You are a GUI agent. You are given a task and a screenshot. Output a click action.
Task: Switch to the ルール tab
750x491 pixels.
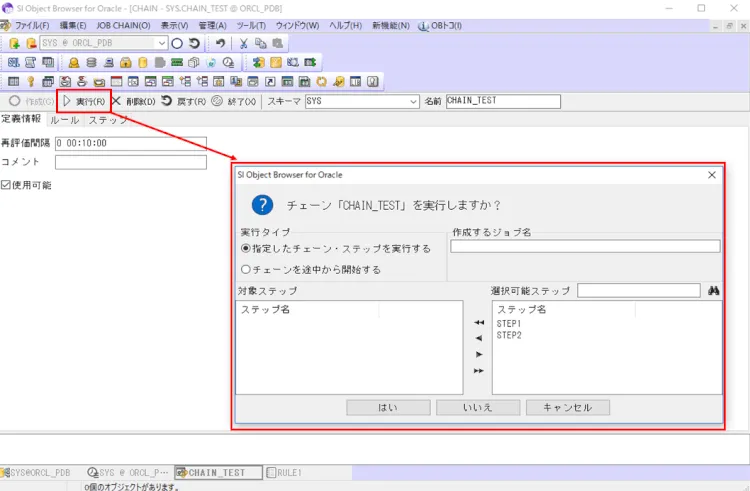(65, 120)
